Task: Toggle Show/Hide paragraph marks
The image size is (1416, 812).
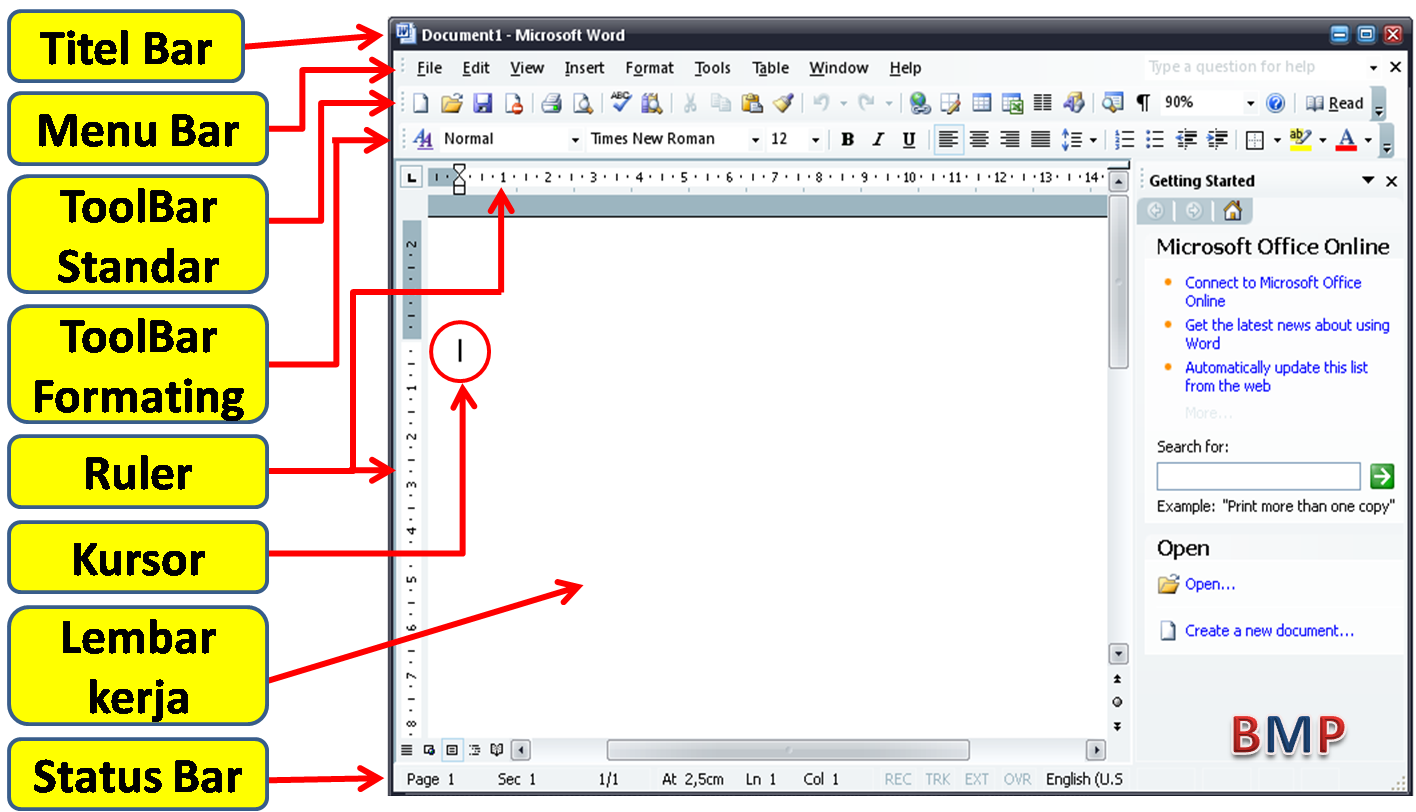Action: 1143,103
